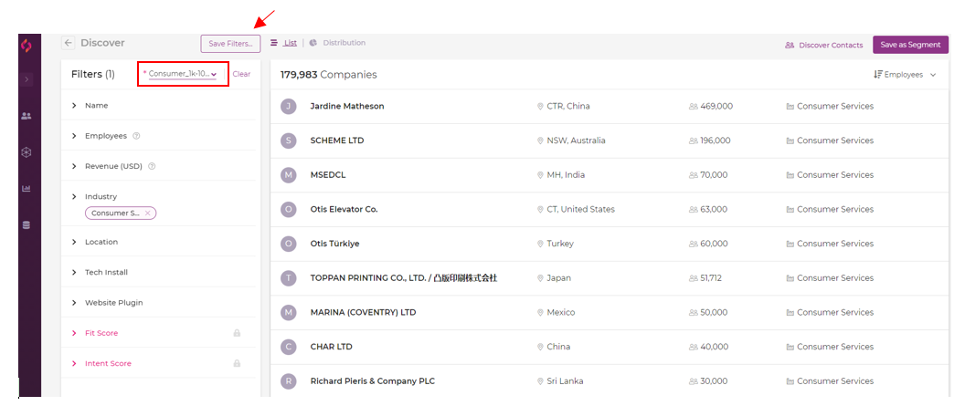Click the MH, India location text
Image resolution: width=954 pixels, height=406 pixels.
(566, 175)
